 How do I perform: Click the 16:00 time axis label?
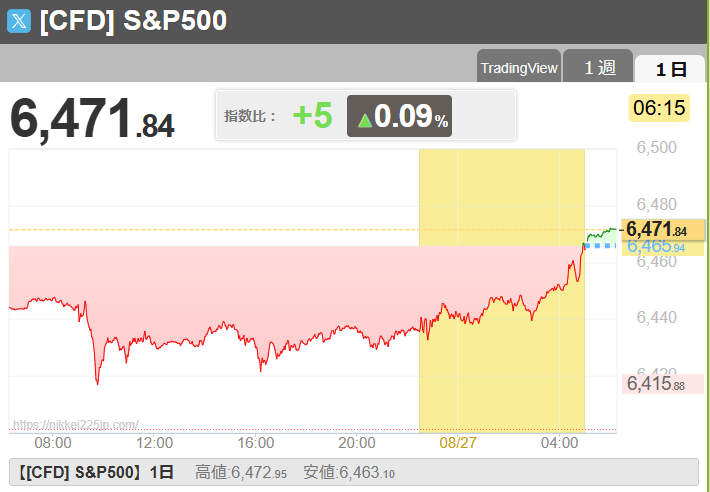click(x=256, y=442)
